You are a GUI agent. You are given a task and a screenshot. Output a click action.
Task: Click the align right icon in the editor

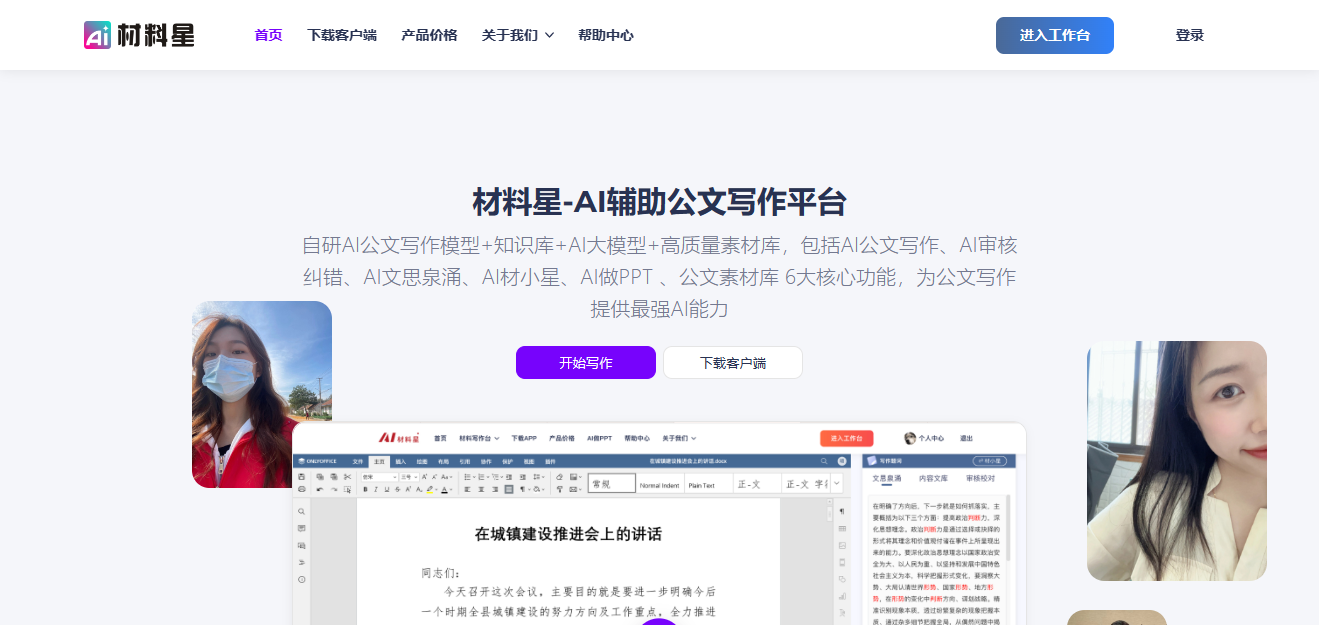pyautogui.click(x=495, y=489)
